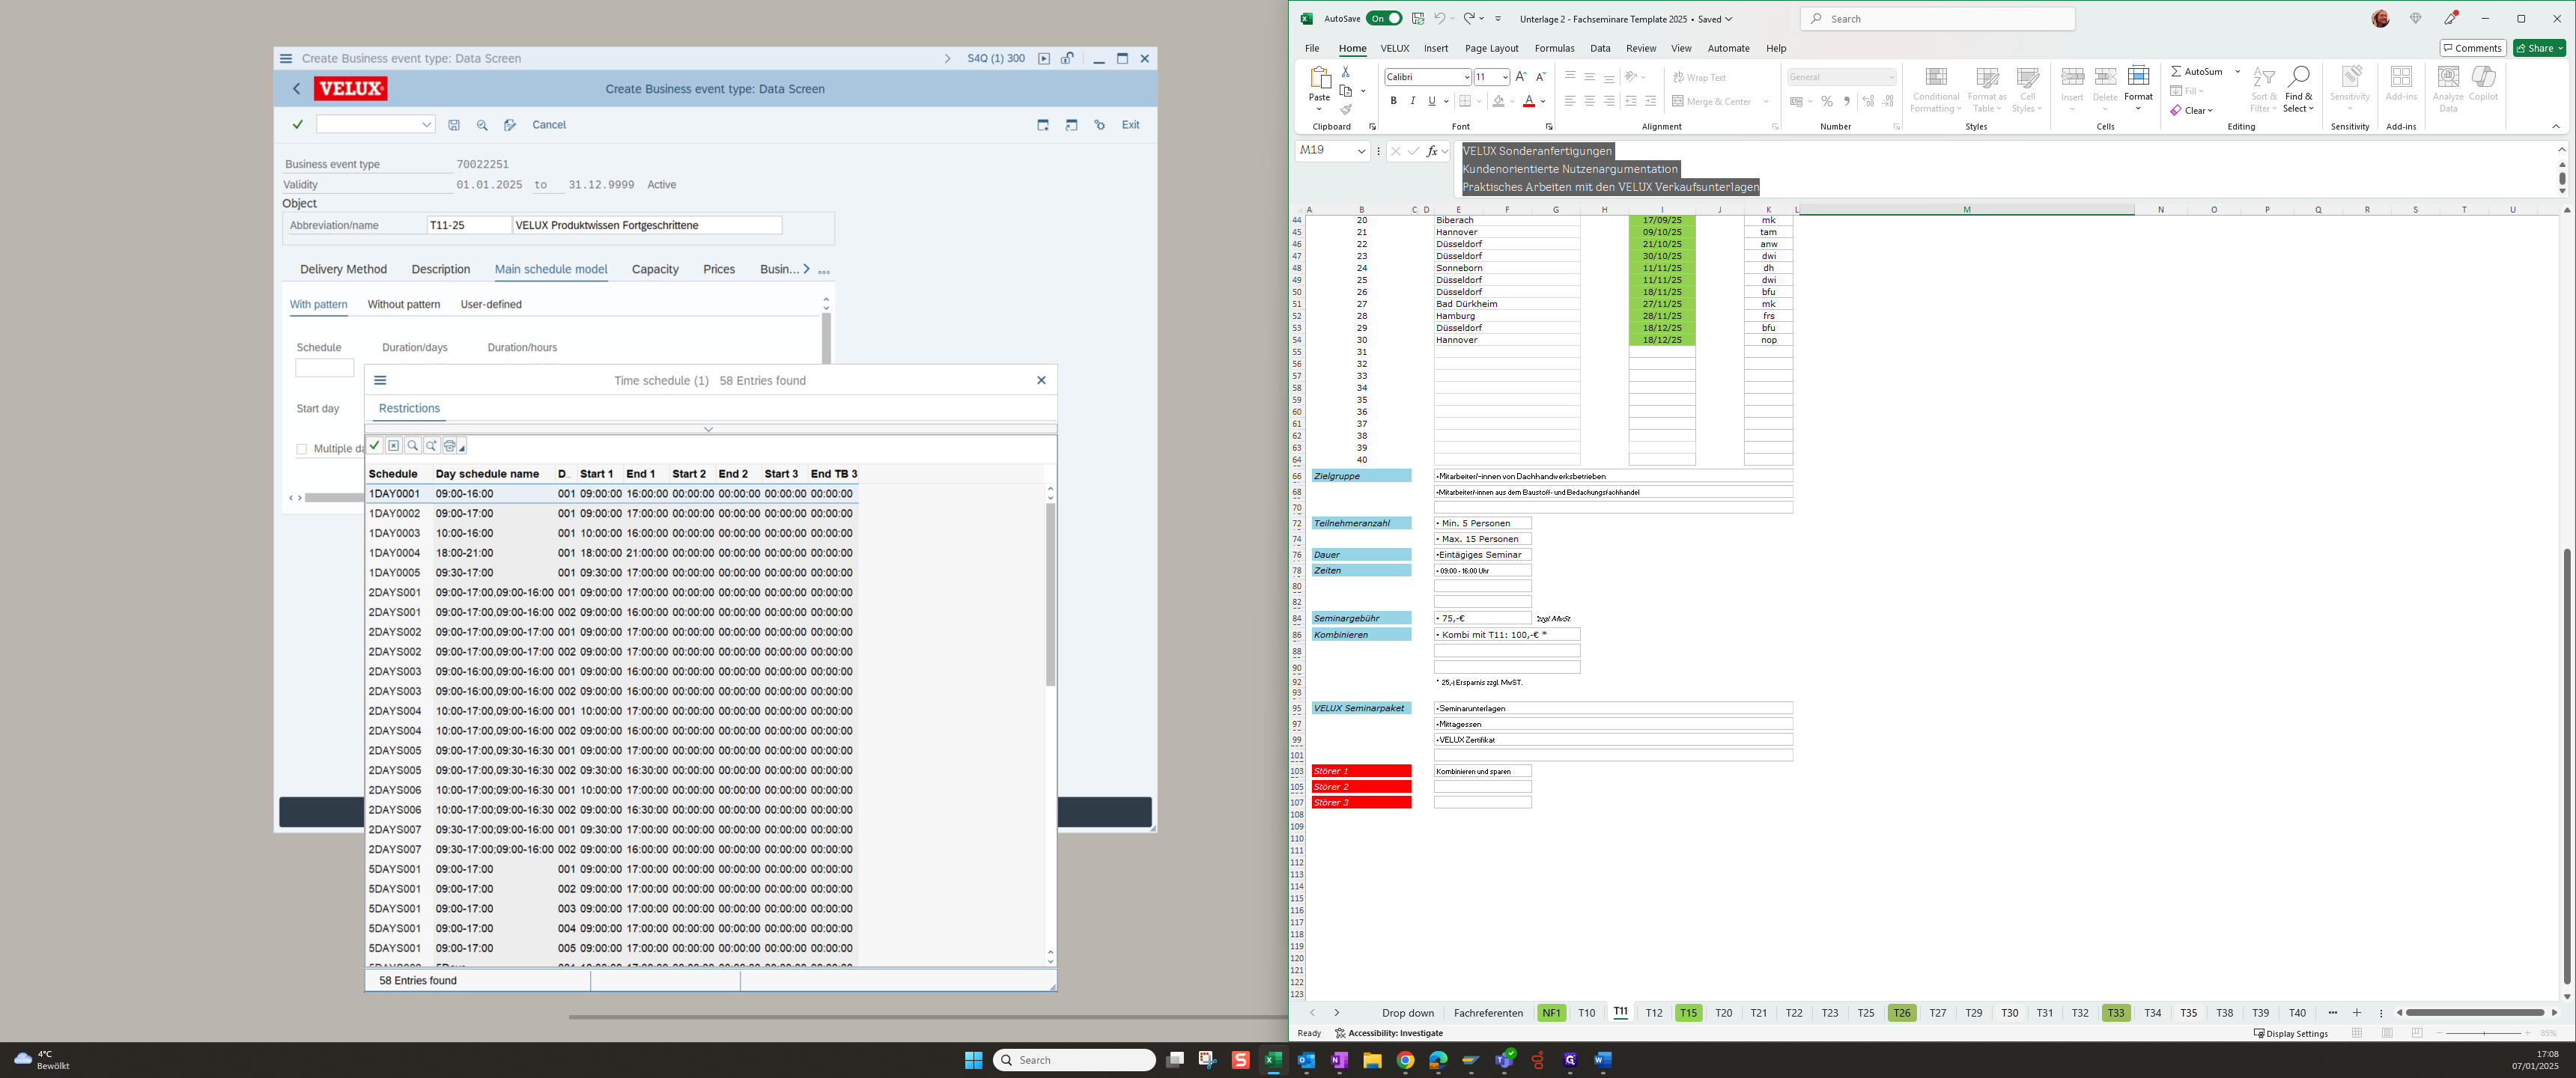Click the SAP green checkmark confirm icon
The width and height of the screenshot is (2576, 1078).
(x=297, y=125)
